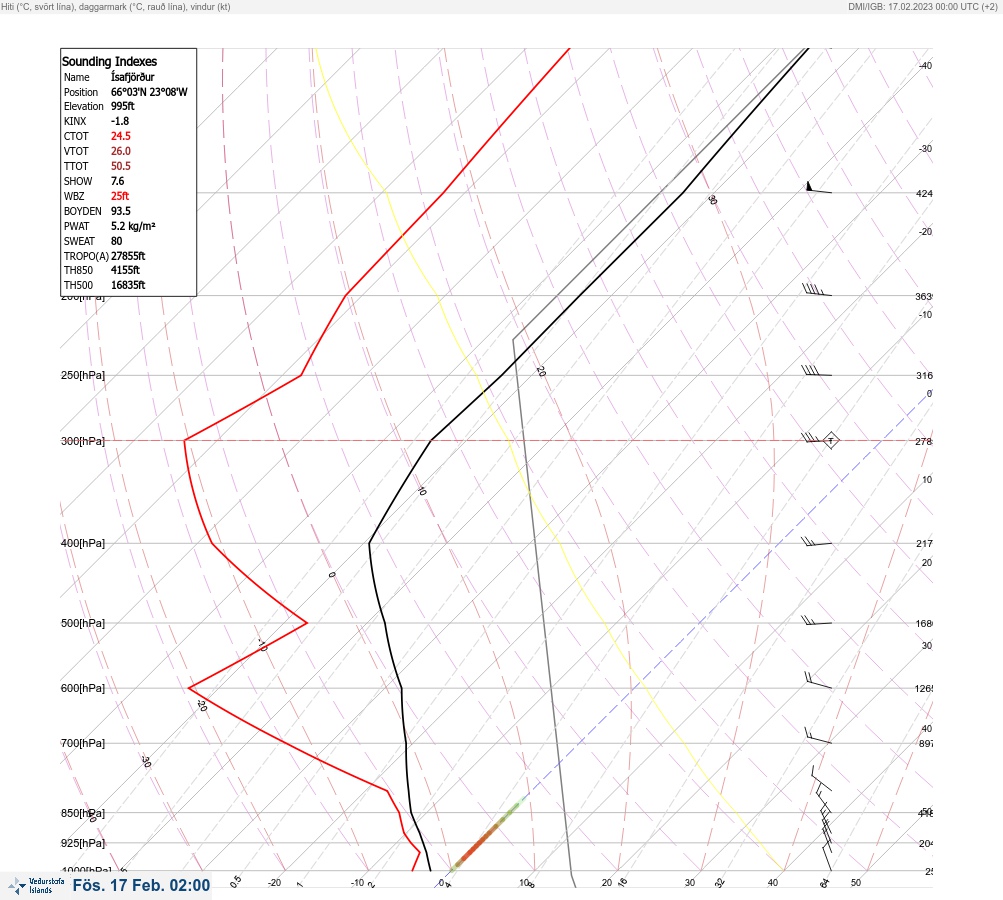Click the BOYDEN value 93.5
This screenshot has width=1003, height=900.
point(120,211)
